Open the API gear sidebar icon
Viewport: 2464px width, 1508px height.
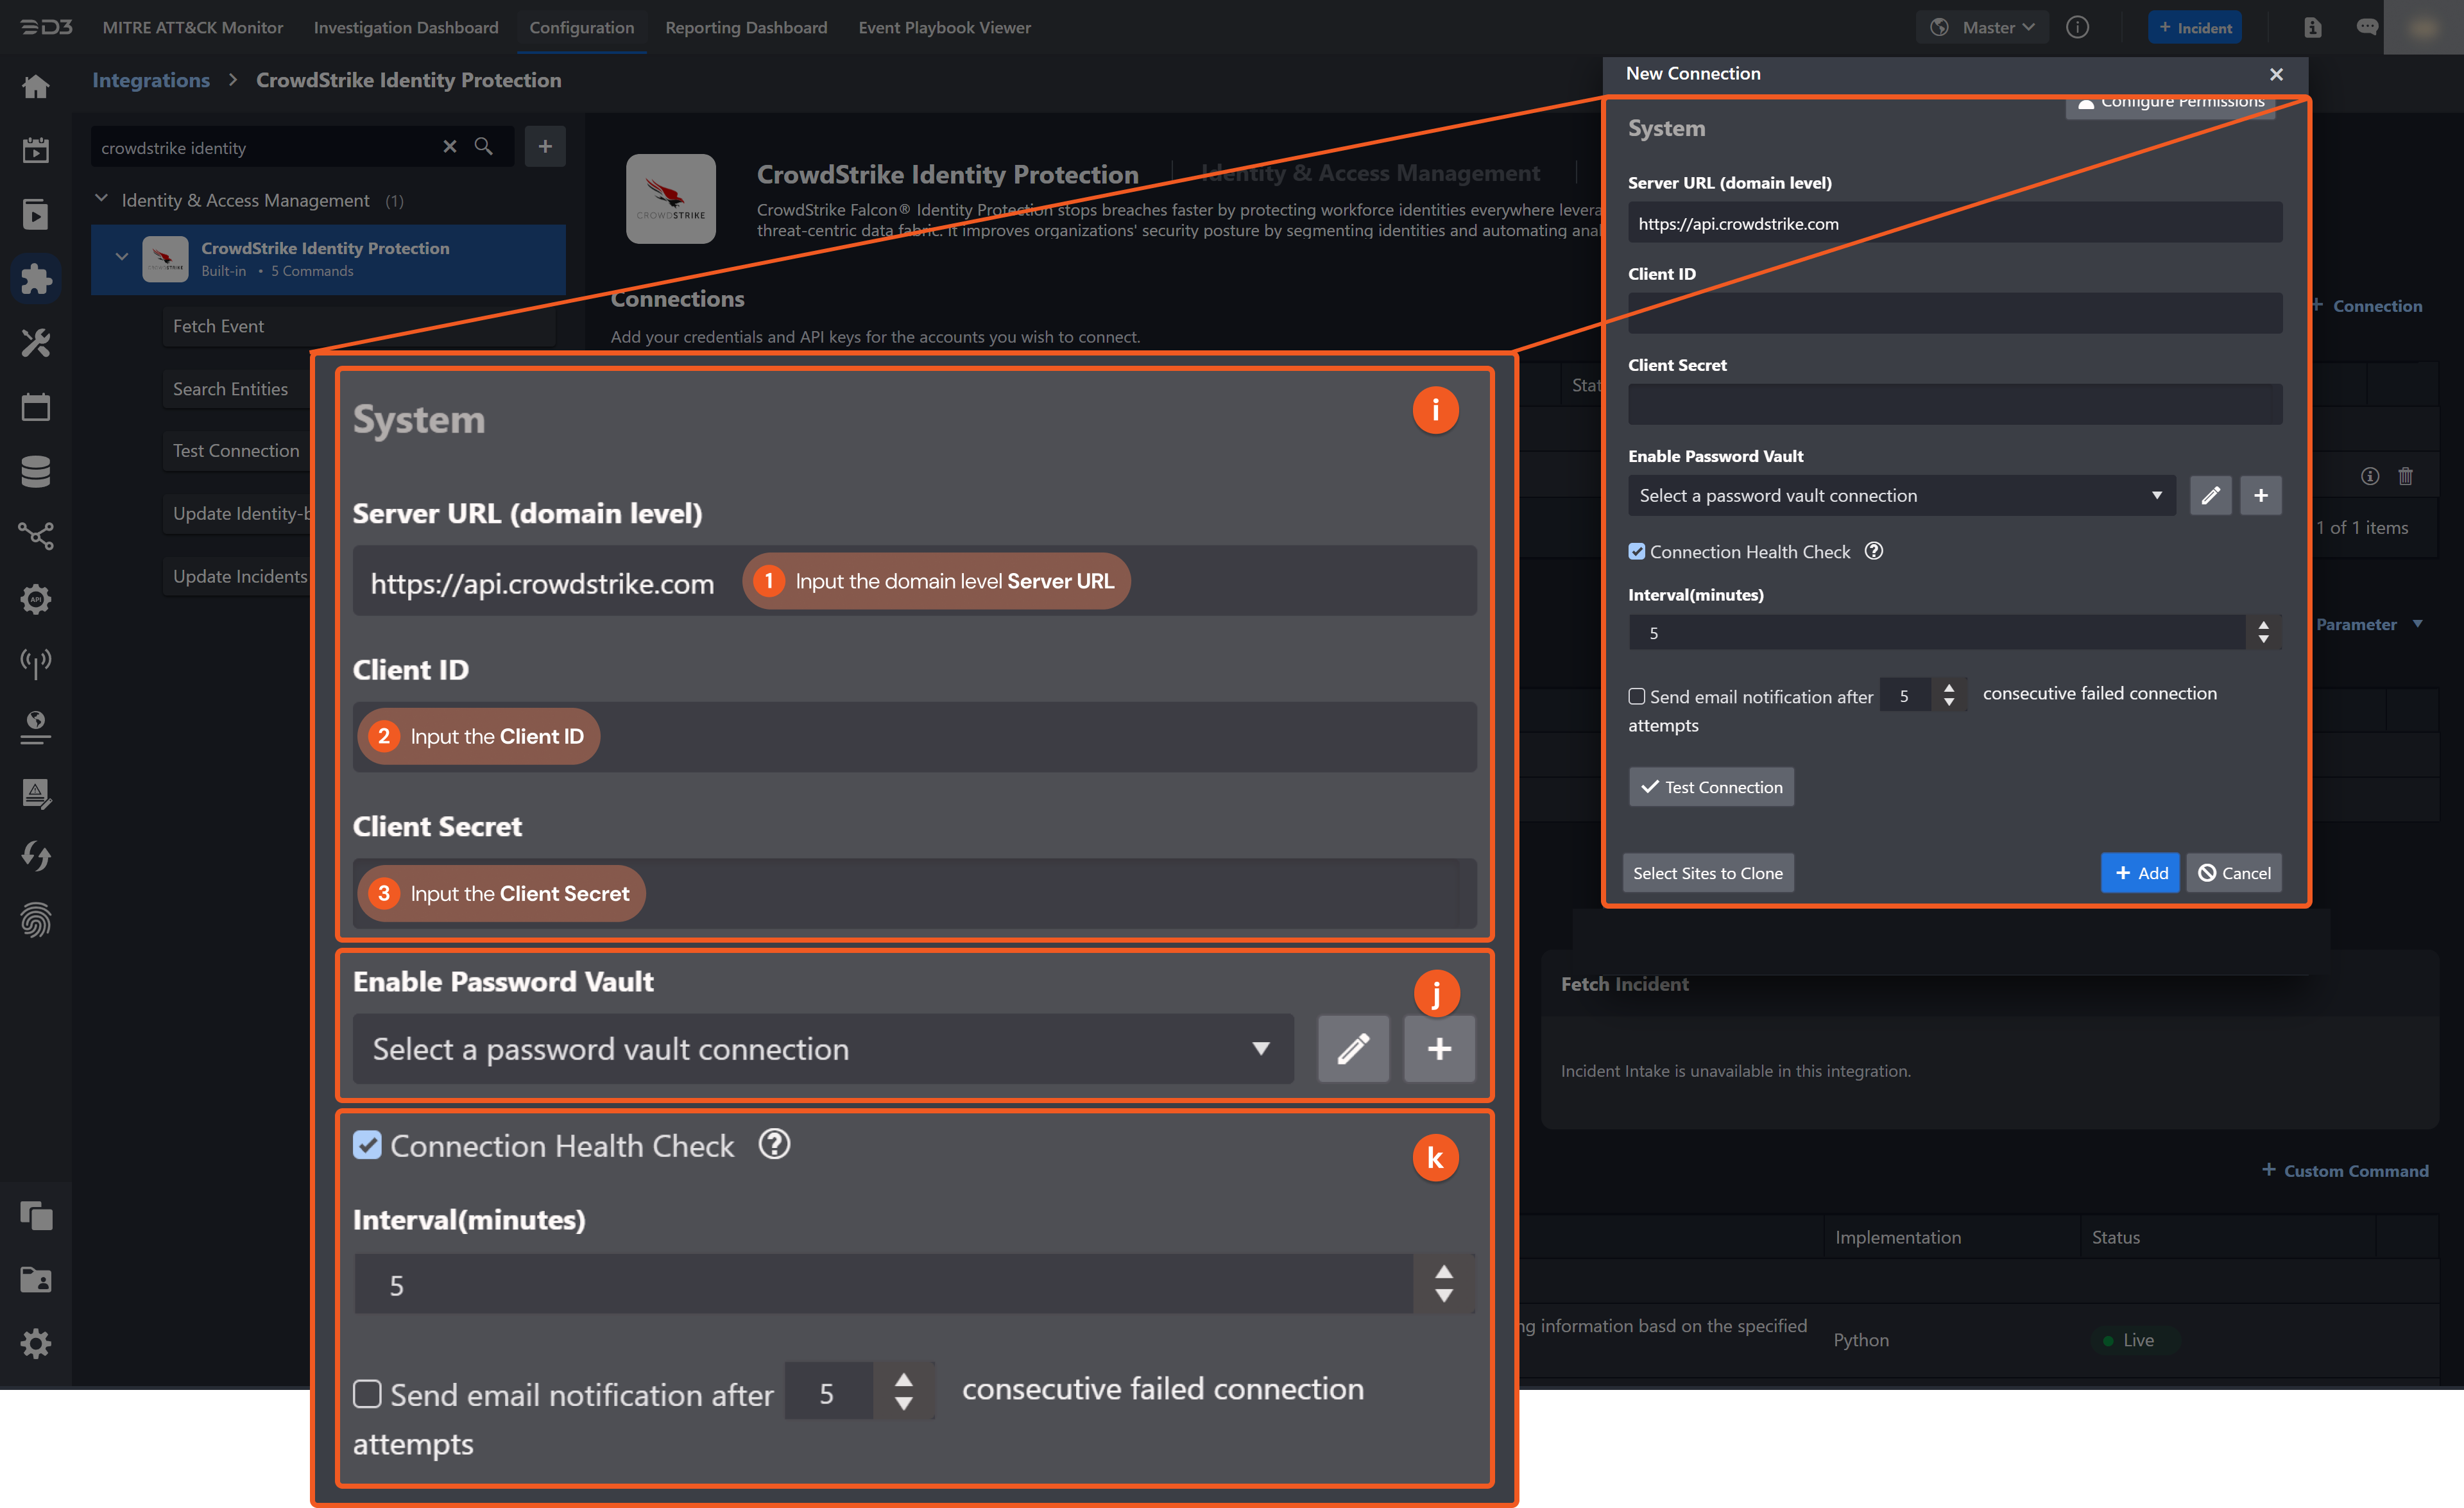(x=36, y=599)
